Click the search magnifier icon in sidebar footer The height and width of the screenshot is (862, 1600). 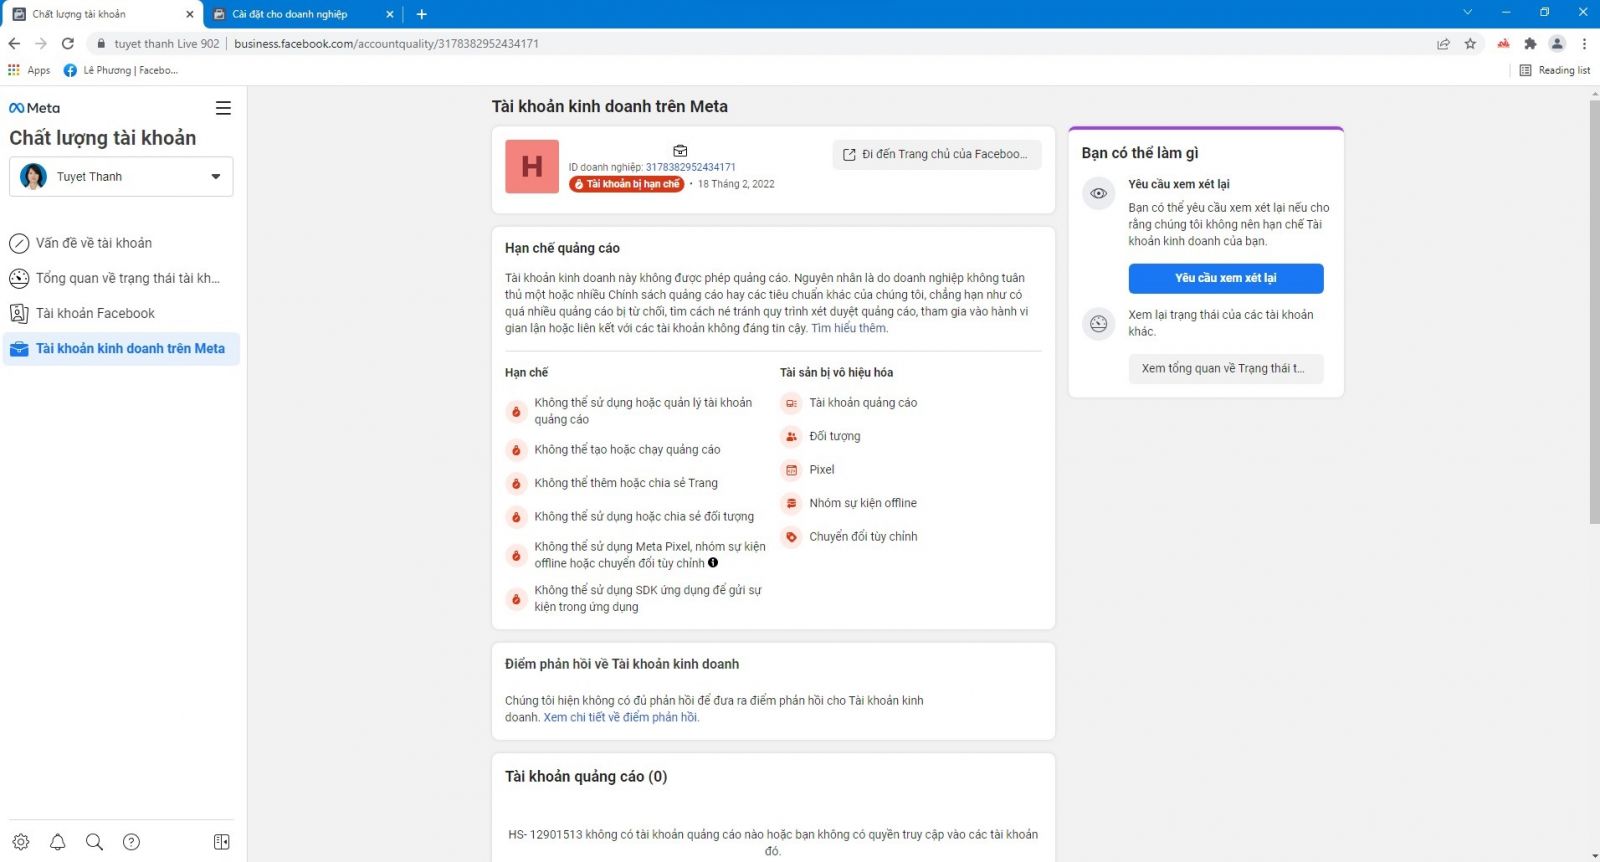point(94,842)
